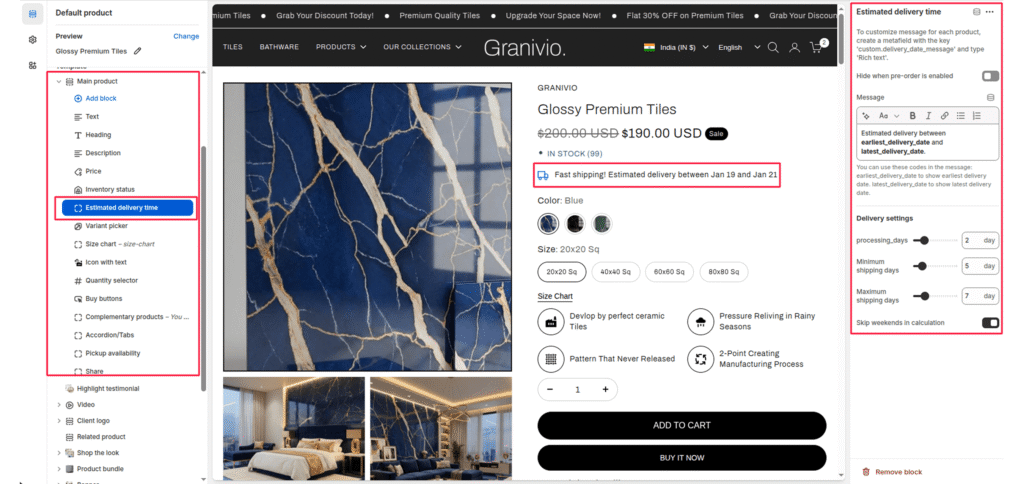
Task: Edit Glossy Premium Tiles preview pencil
Action: click(x=137, y=51)
